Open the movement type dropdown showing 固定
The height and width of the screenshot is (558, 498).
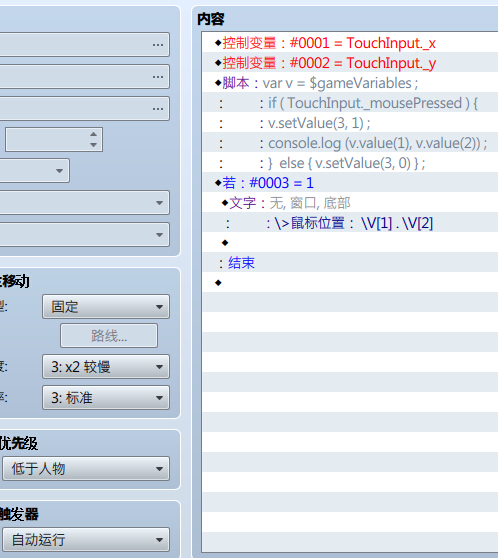pyautogui.click(x=106, y=306)
